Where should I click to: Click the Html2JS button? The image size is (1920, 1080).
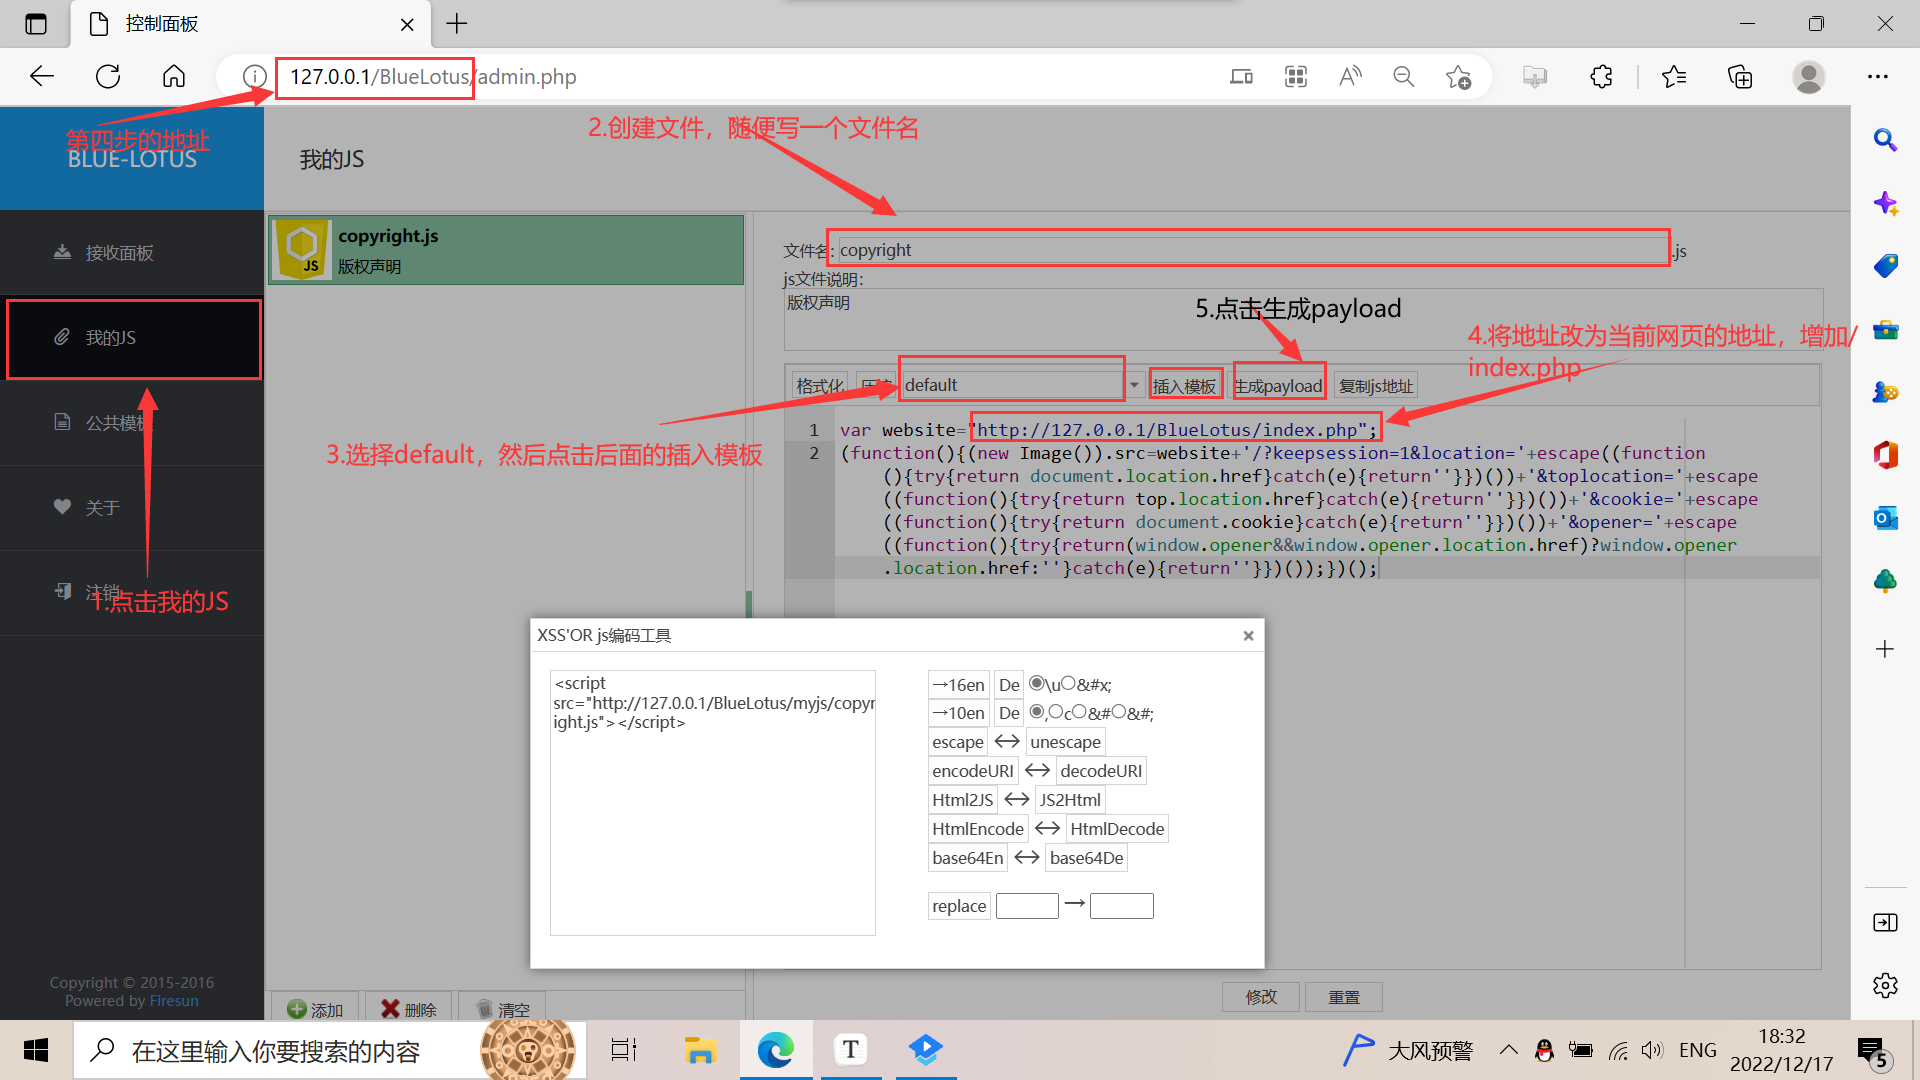coord(962,800)
